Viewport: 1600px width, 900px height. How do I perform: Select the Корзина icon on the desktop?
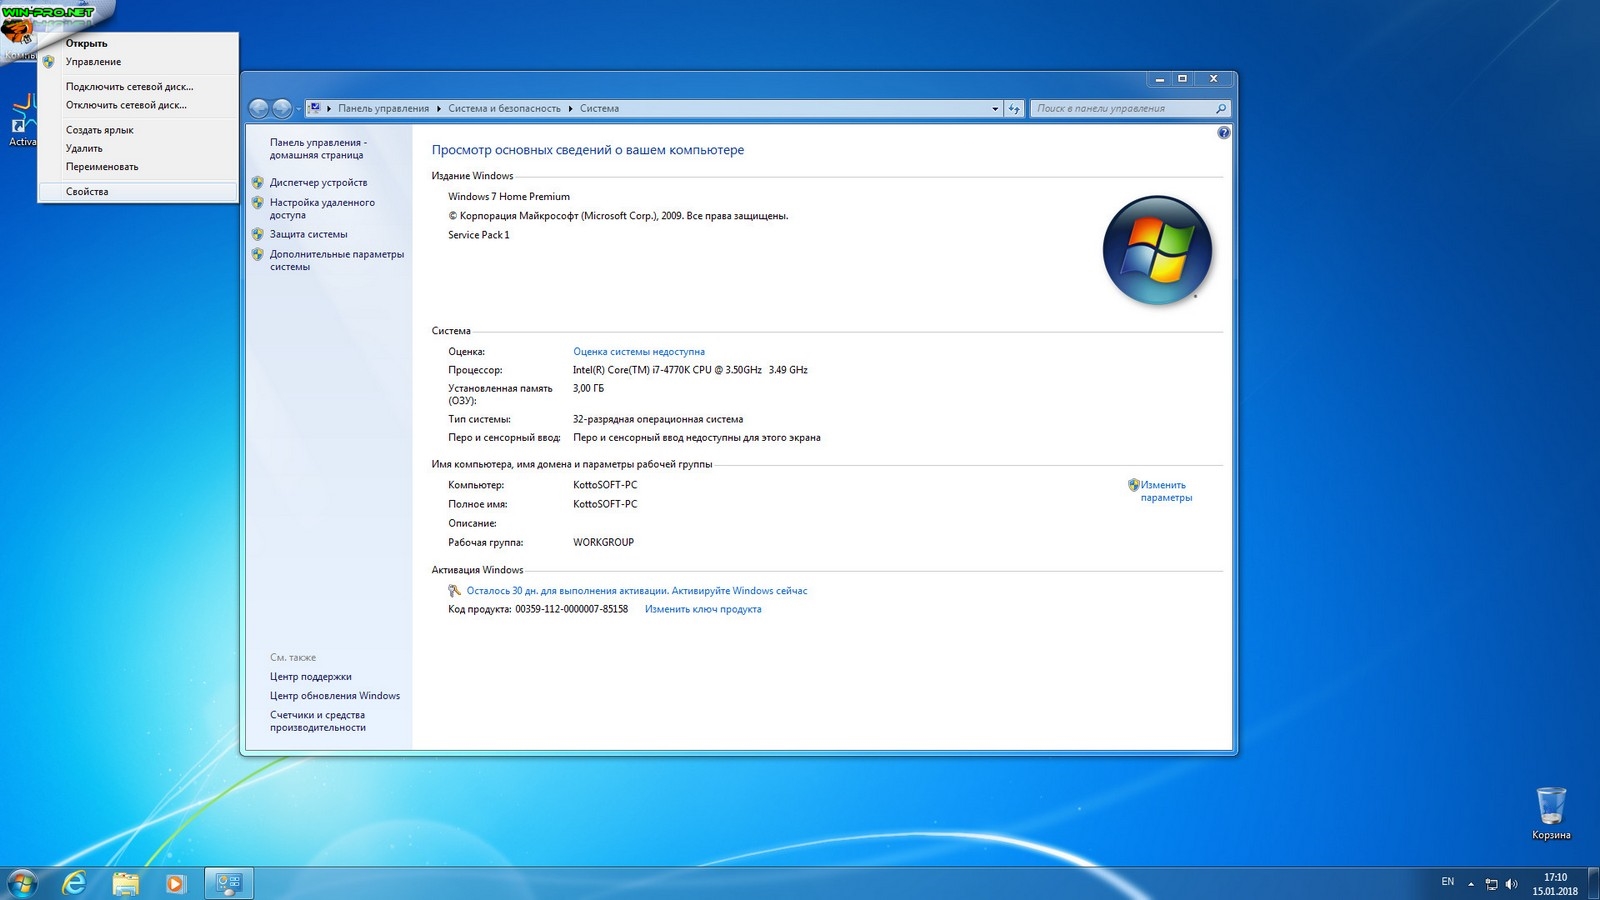[x=1551, y=813]
